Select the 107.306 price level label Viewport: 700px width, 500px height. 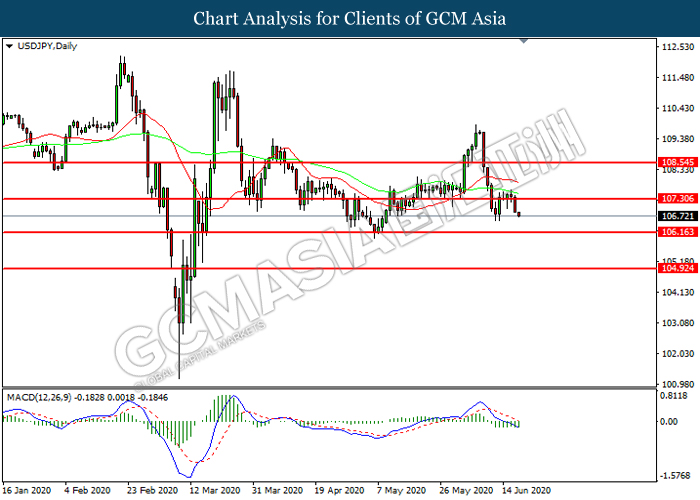(677, 199)
